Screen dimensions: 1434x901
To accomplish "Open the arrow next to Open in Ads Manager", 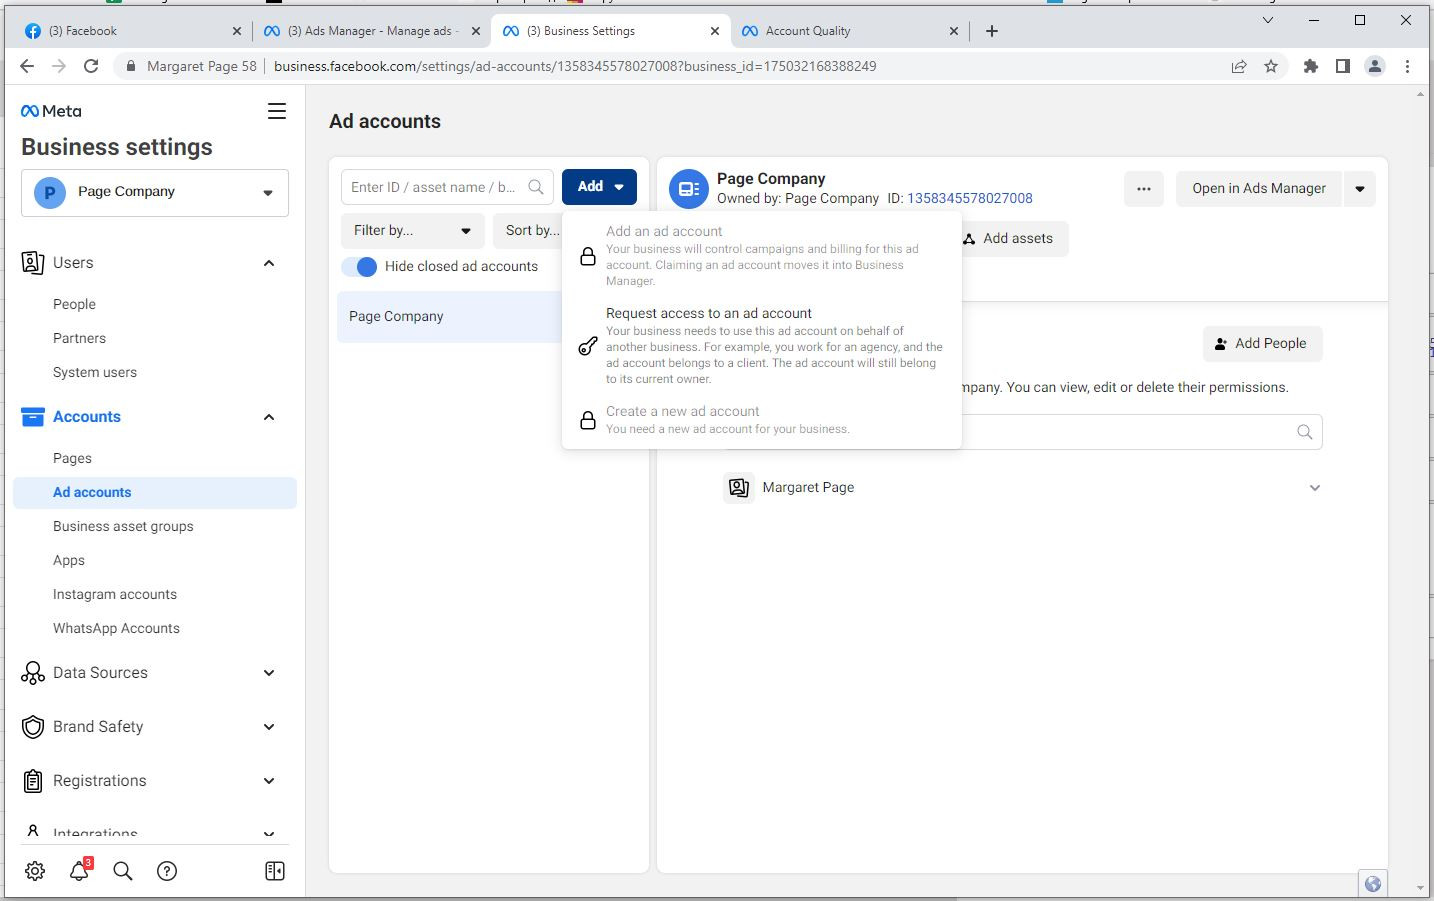I will tap(1360, 189).
